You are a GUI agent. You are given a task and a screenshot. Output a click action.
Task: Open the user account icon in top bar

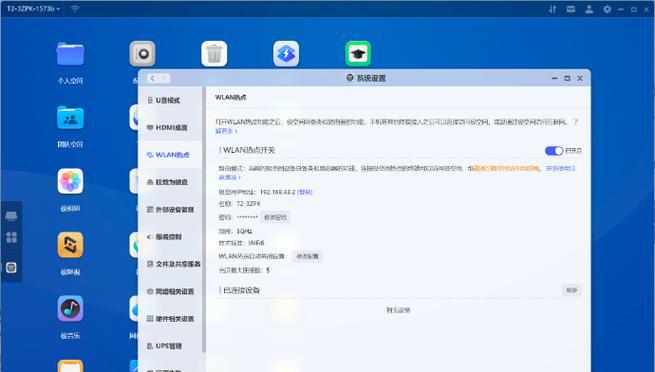pos(589,9)
